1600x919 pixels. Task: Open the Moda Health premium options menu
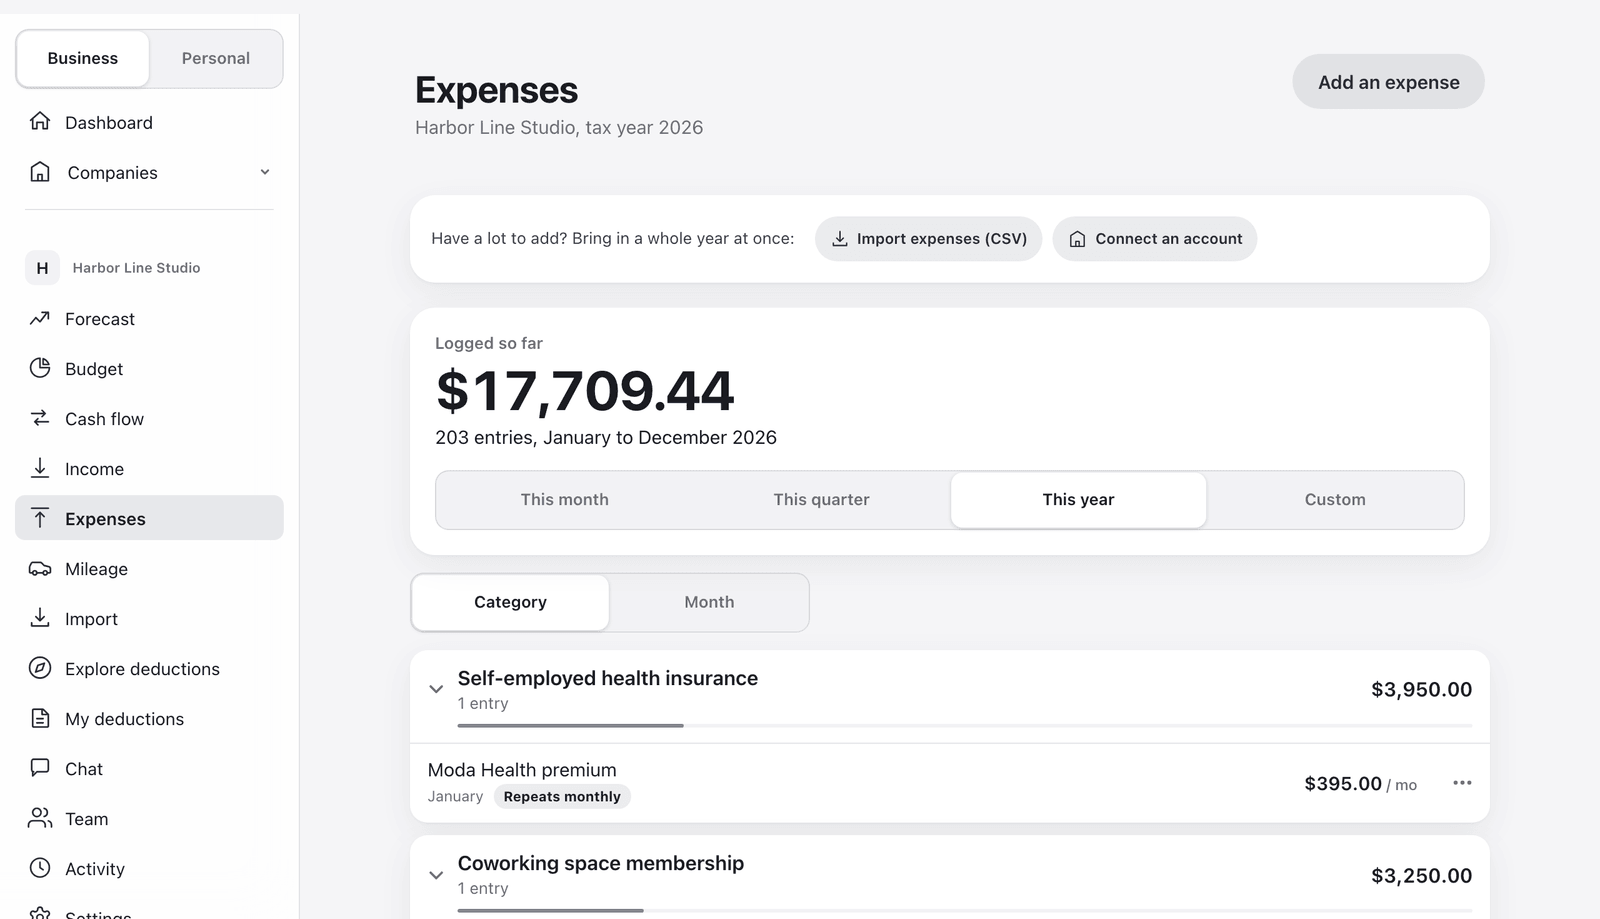pyautogui.click(x=1462, y=783)
